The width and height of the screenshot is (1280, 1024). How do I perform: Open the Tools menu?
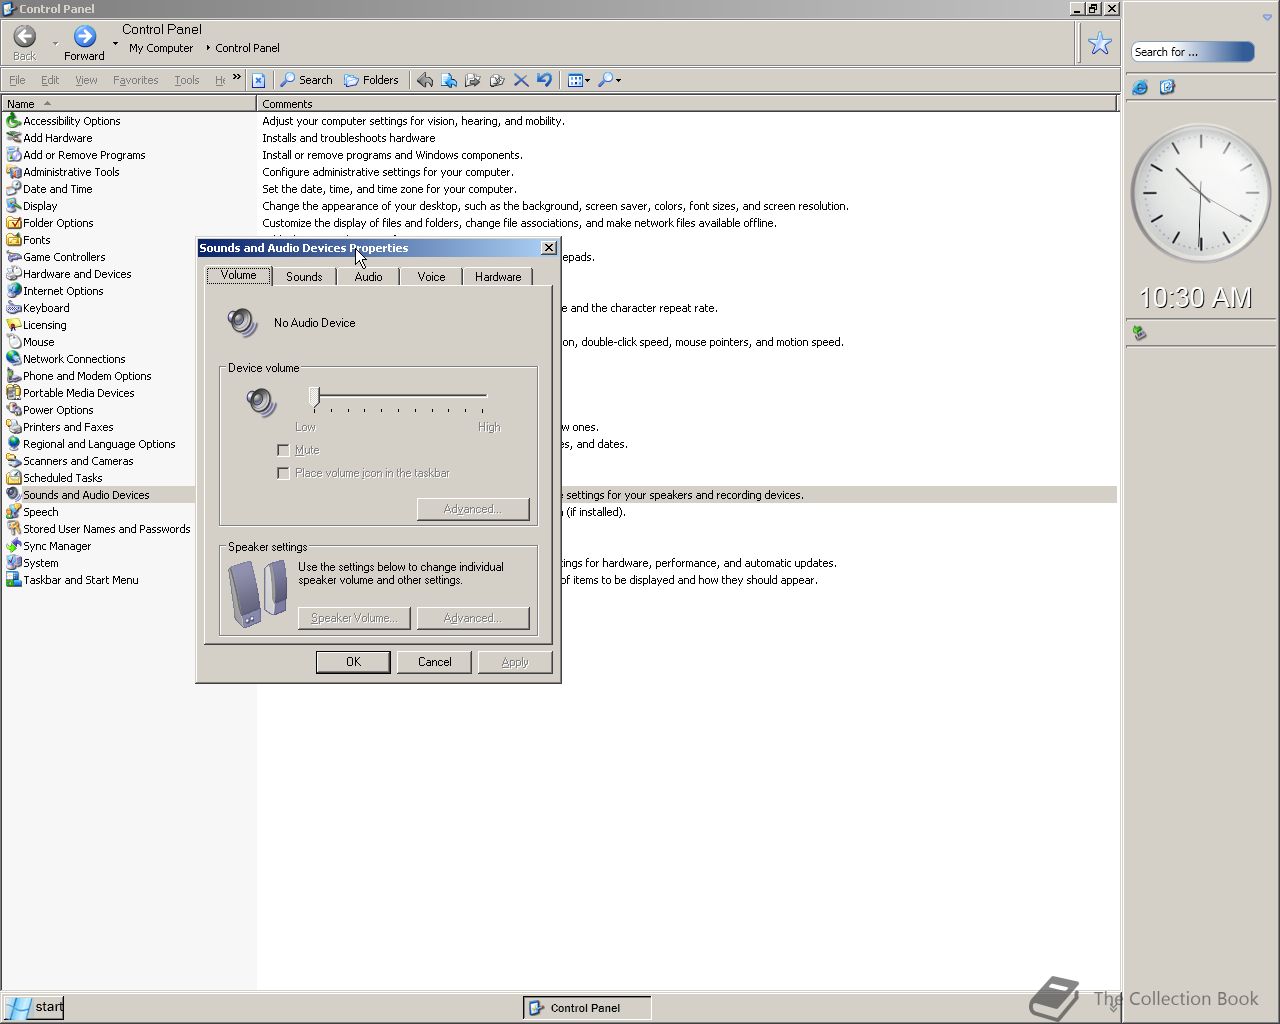[187, 80]
